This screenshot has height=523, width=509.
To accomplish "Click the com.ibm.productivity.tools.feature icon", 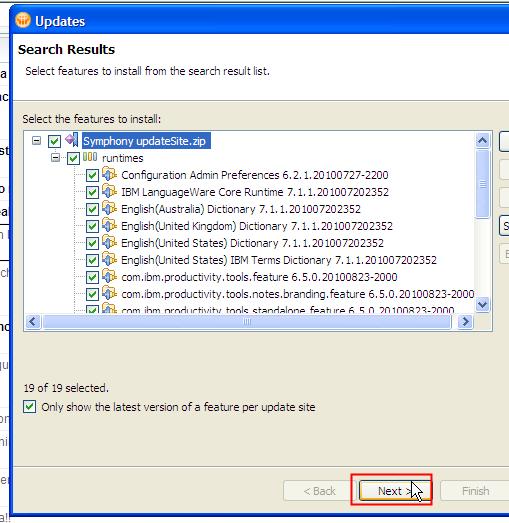I will [x=109, y=276].
